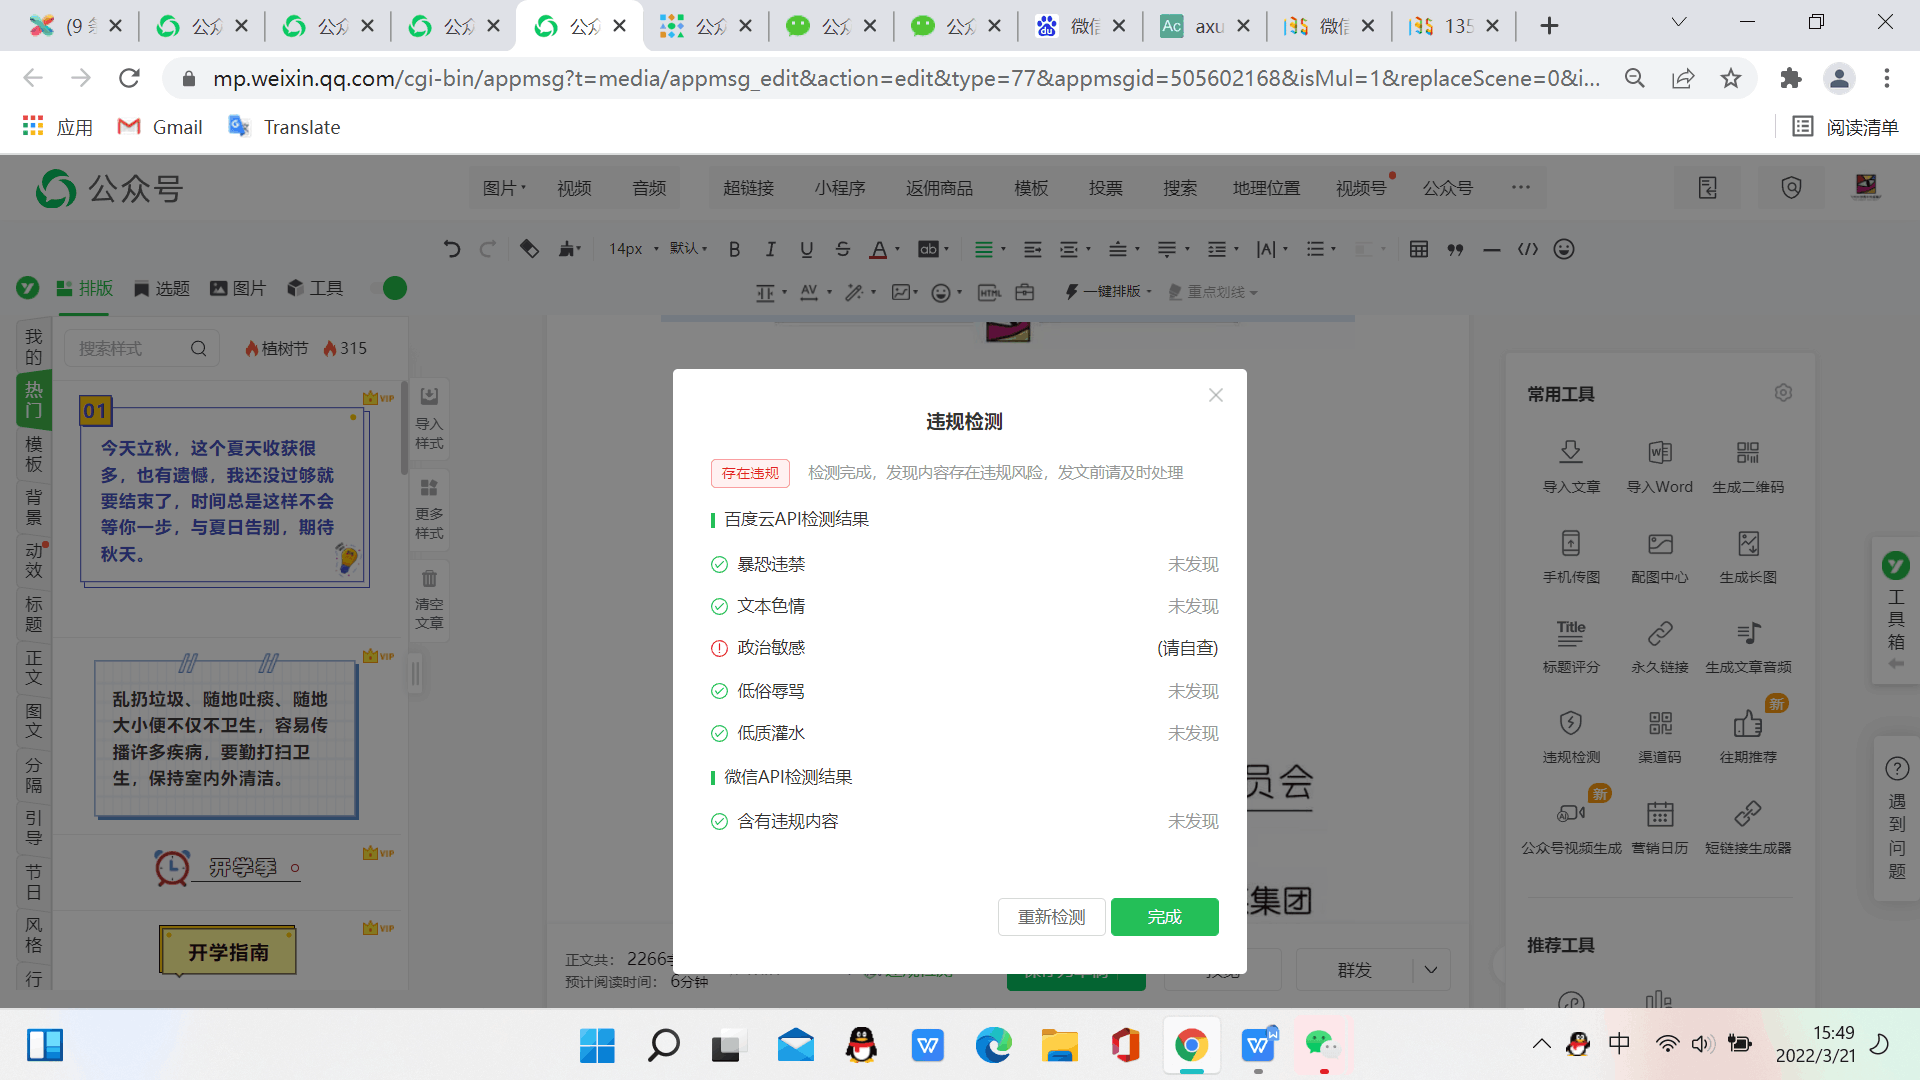
Task: Close the 违规检测 dialog with X
Action: [x=1215, y=395]
